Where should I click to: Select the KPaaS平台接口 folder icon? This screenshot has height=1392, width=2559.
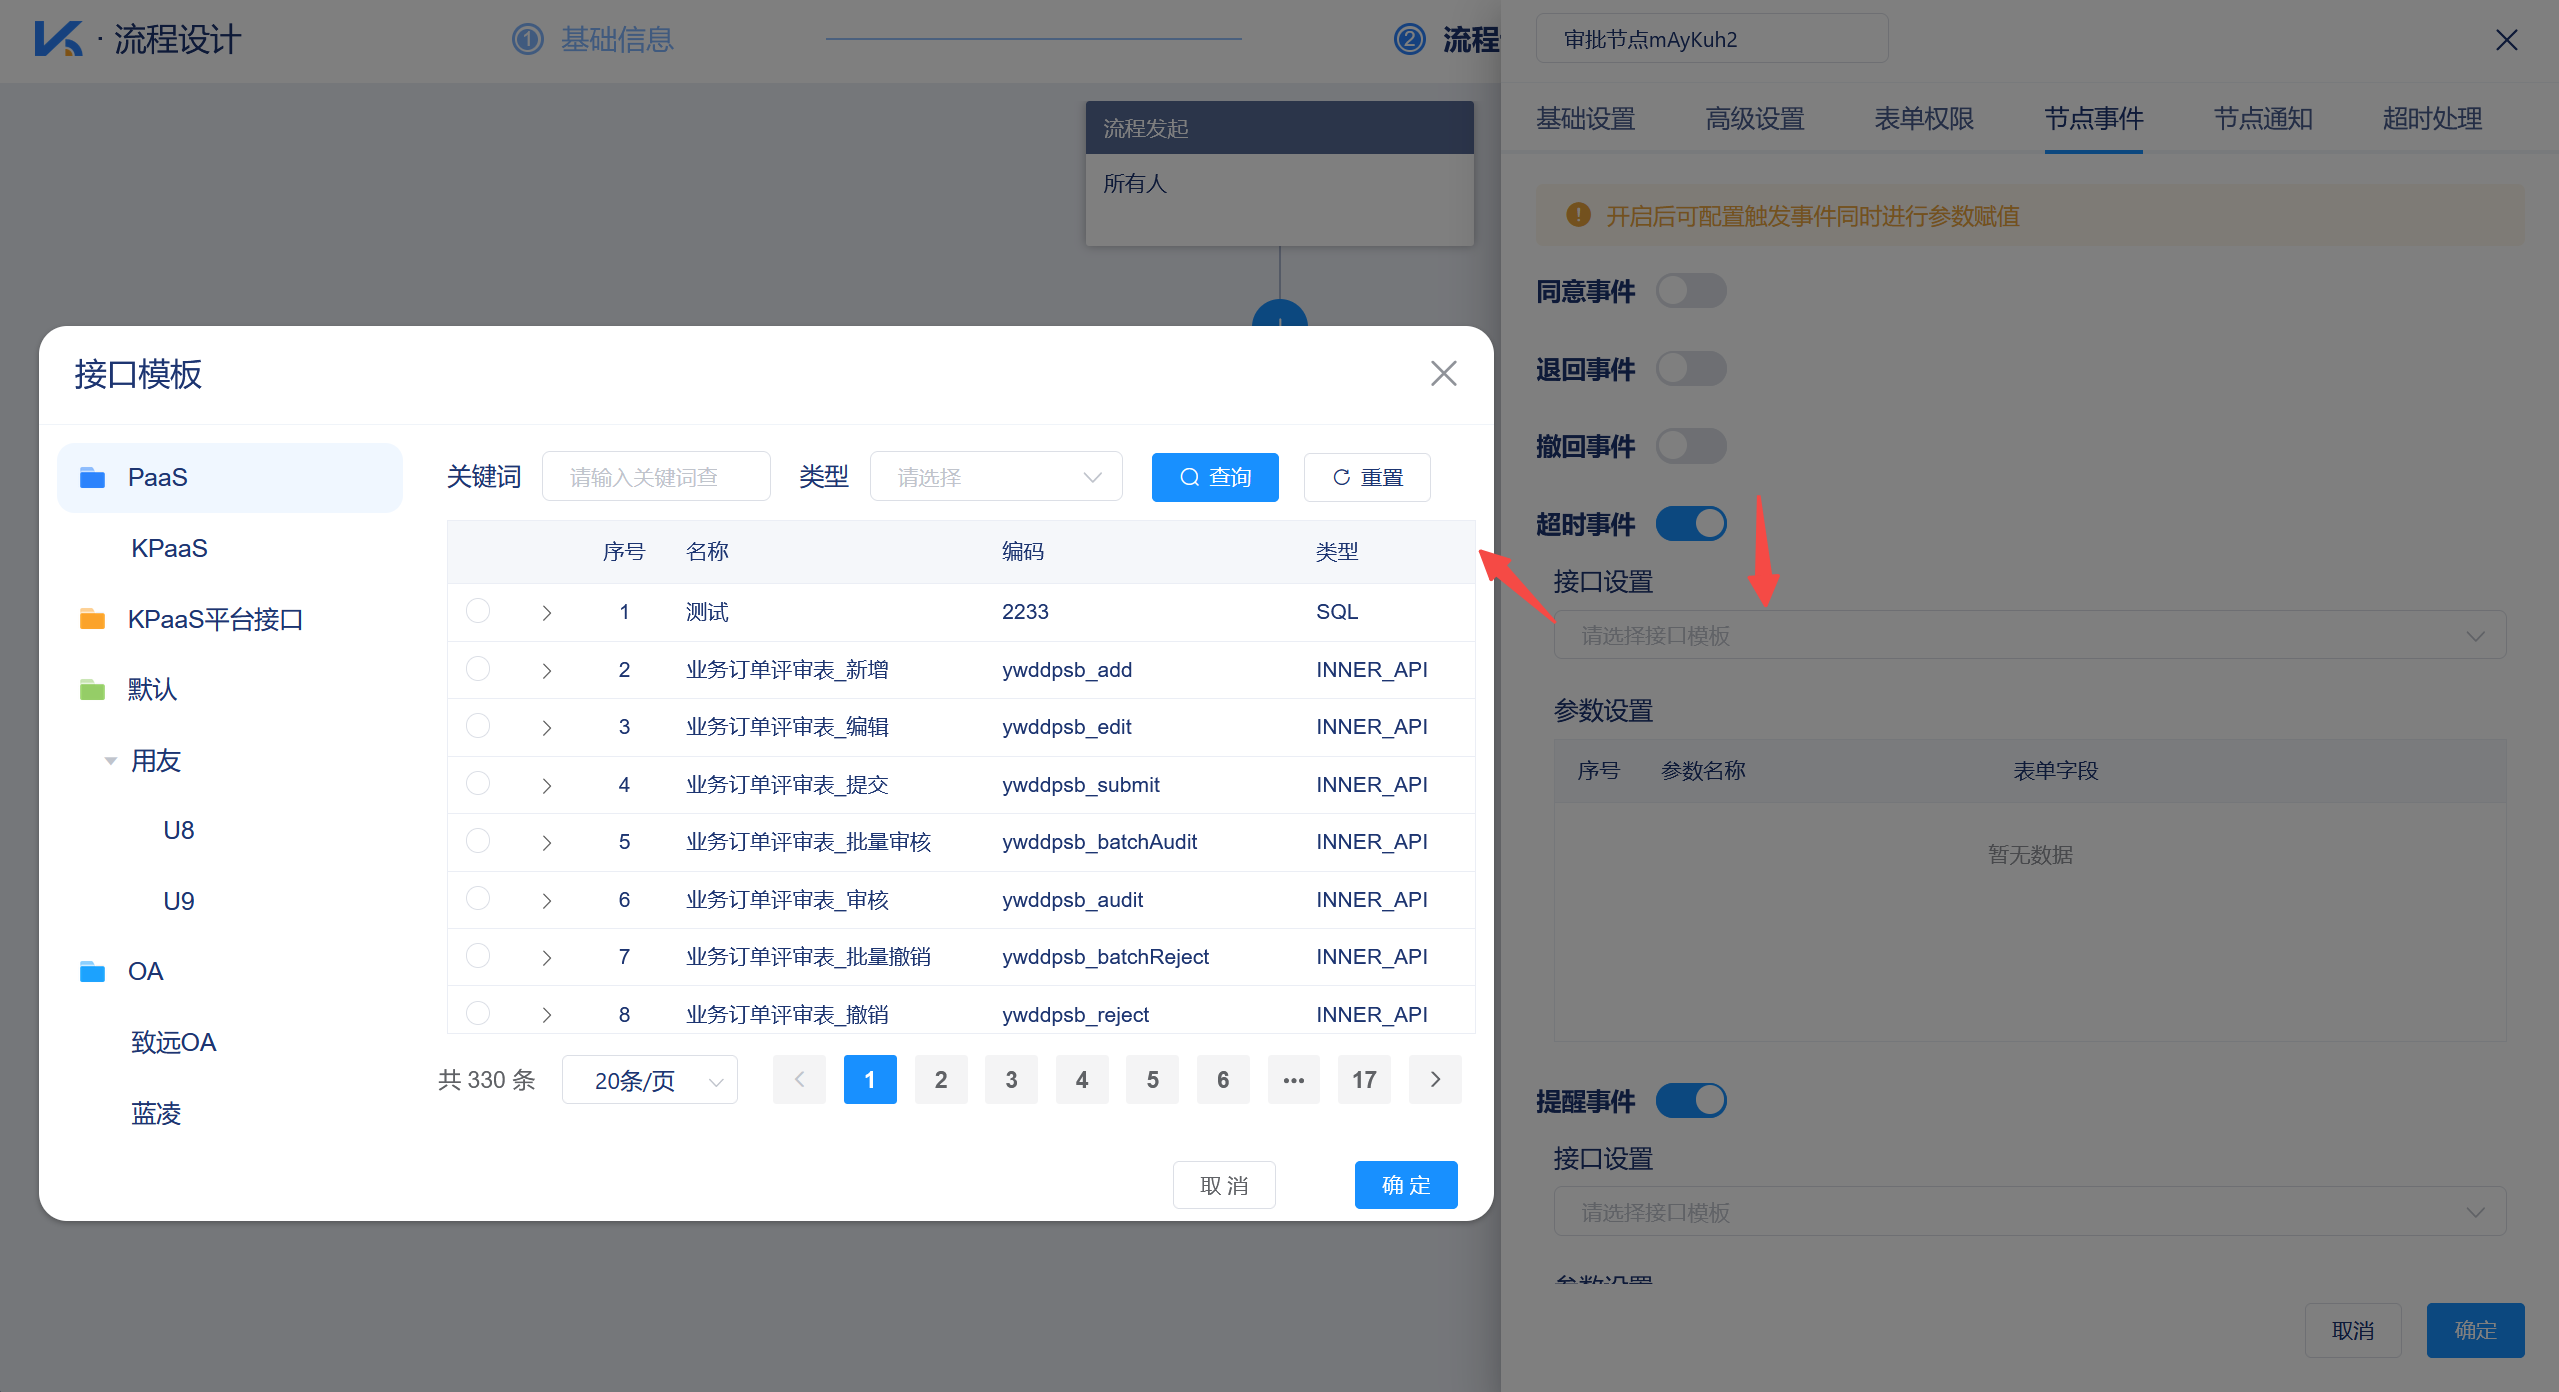click(92, 618)
